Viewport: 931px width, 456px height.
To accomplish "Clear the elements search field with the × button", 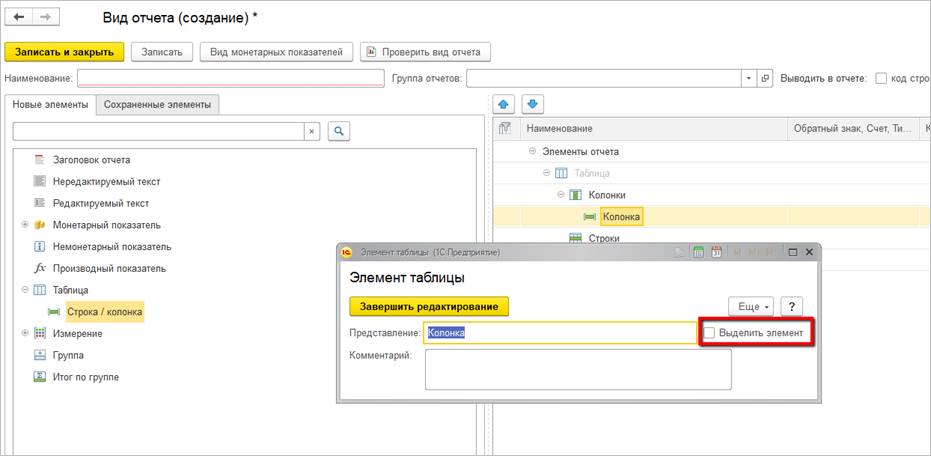I will pyautogui.click(x=312, y=132).
